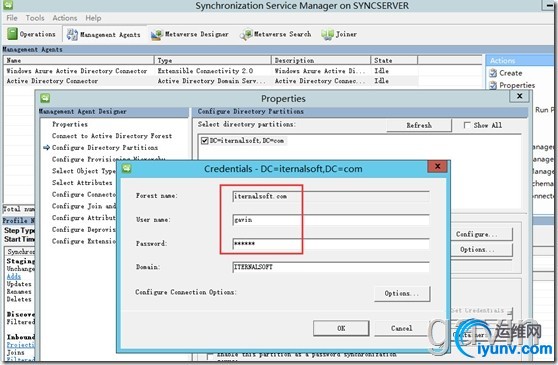
Task: Switch to Management Agents view
Action: (104, 35)
